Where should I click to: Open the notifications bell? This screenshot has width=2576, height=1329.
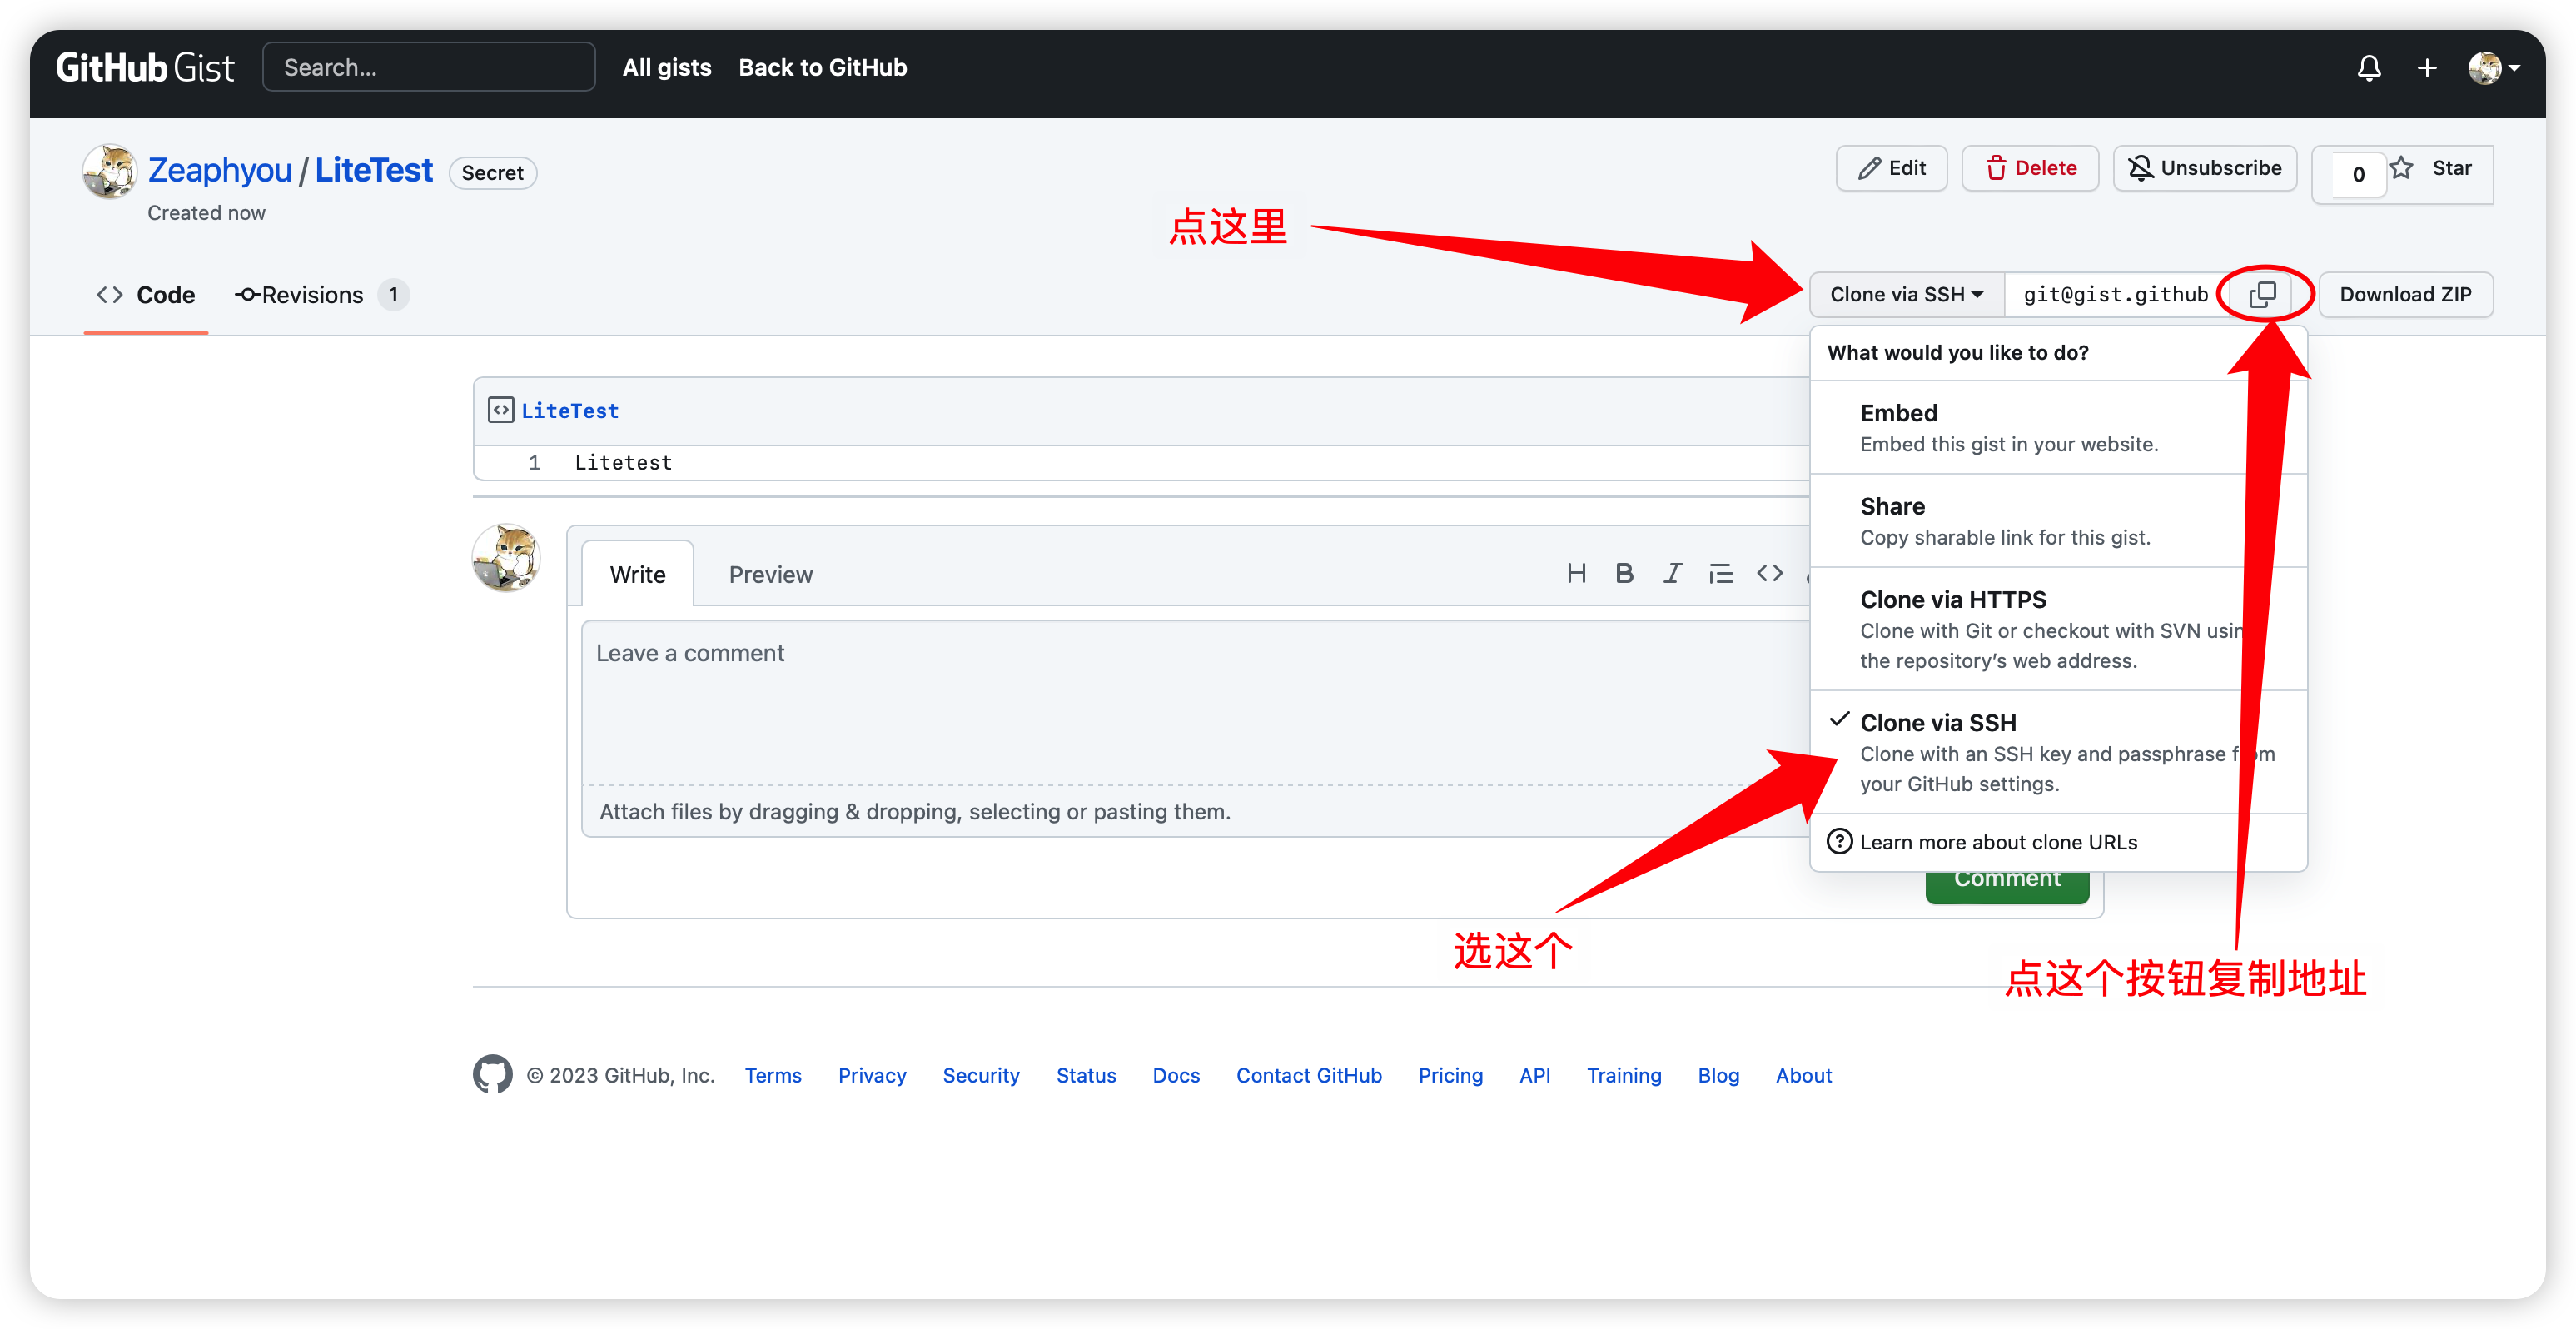pyautogui.click(x=2368, y=68)
